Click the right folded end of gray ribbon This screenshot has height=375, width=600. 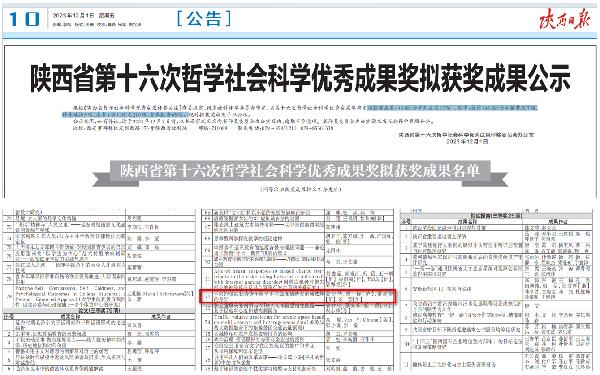coord(499,179)
